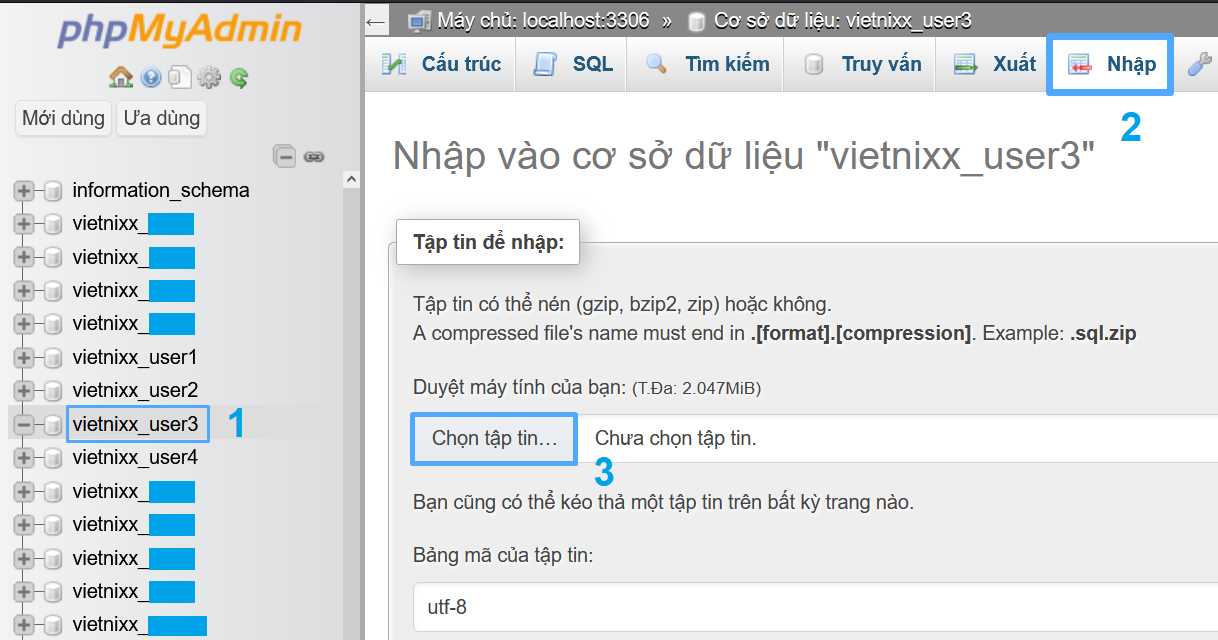This screenshot has width=1218, height=640.
Task: Go to the Xuất export tab
Action: tap(995, 65)
